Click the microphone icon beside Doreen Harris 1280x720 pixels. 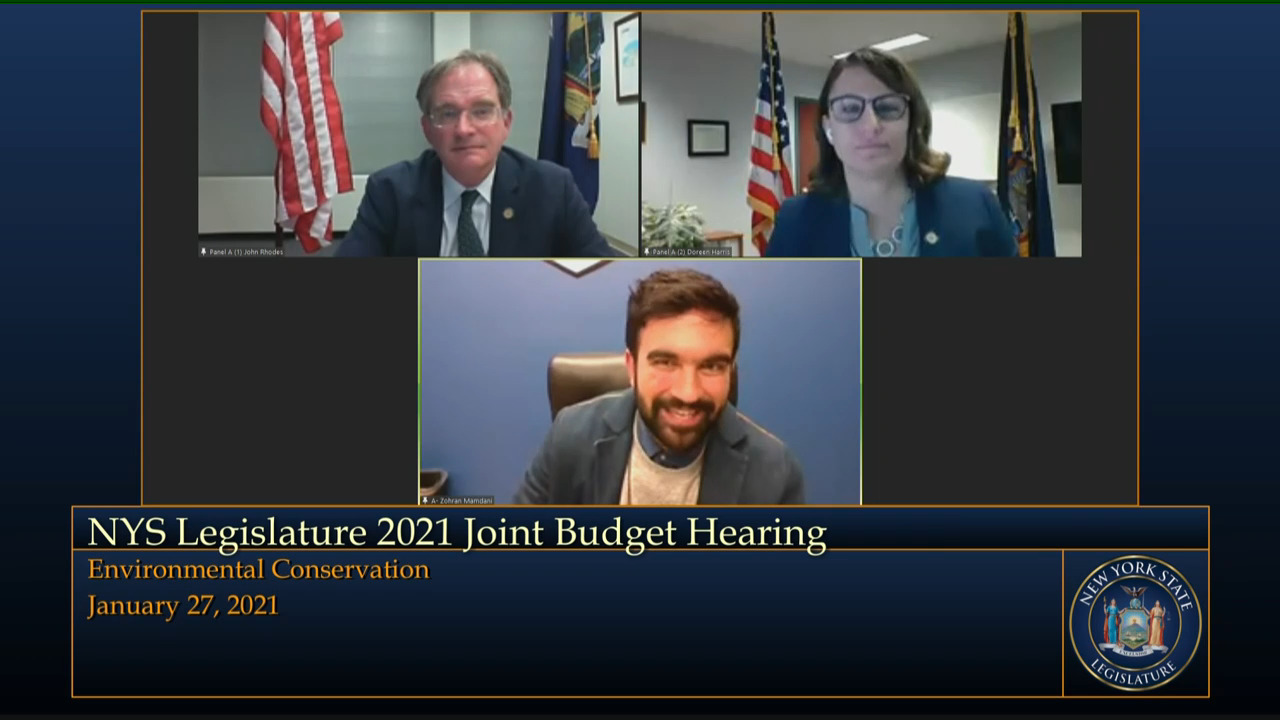coord(647,252)
